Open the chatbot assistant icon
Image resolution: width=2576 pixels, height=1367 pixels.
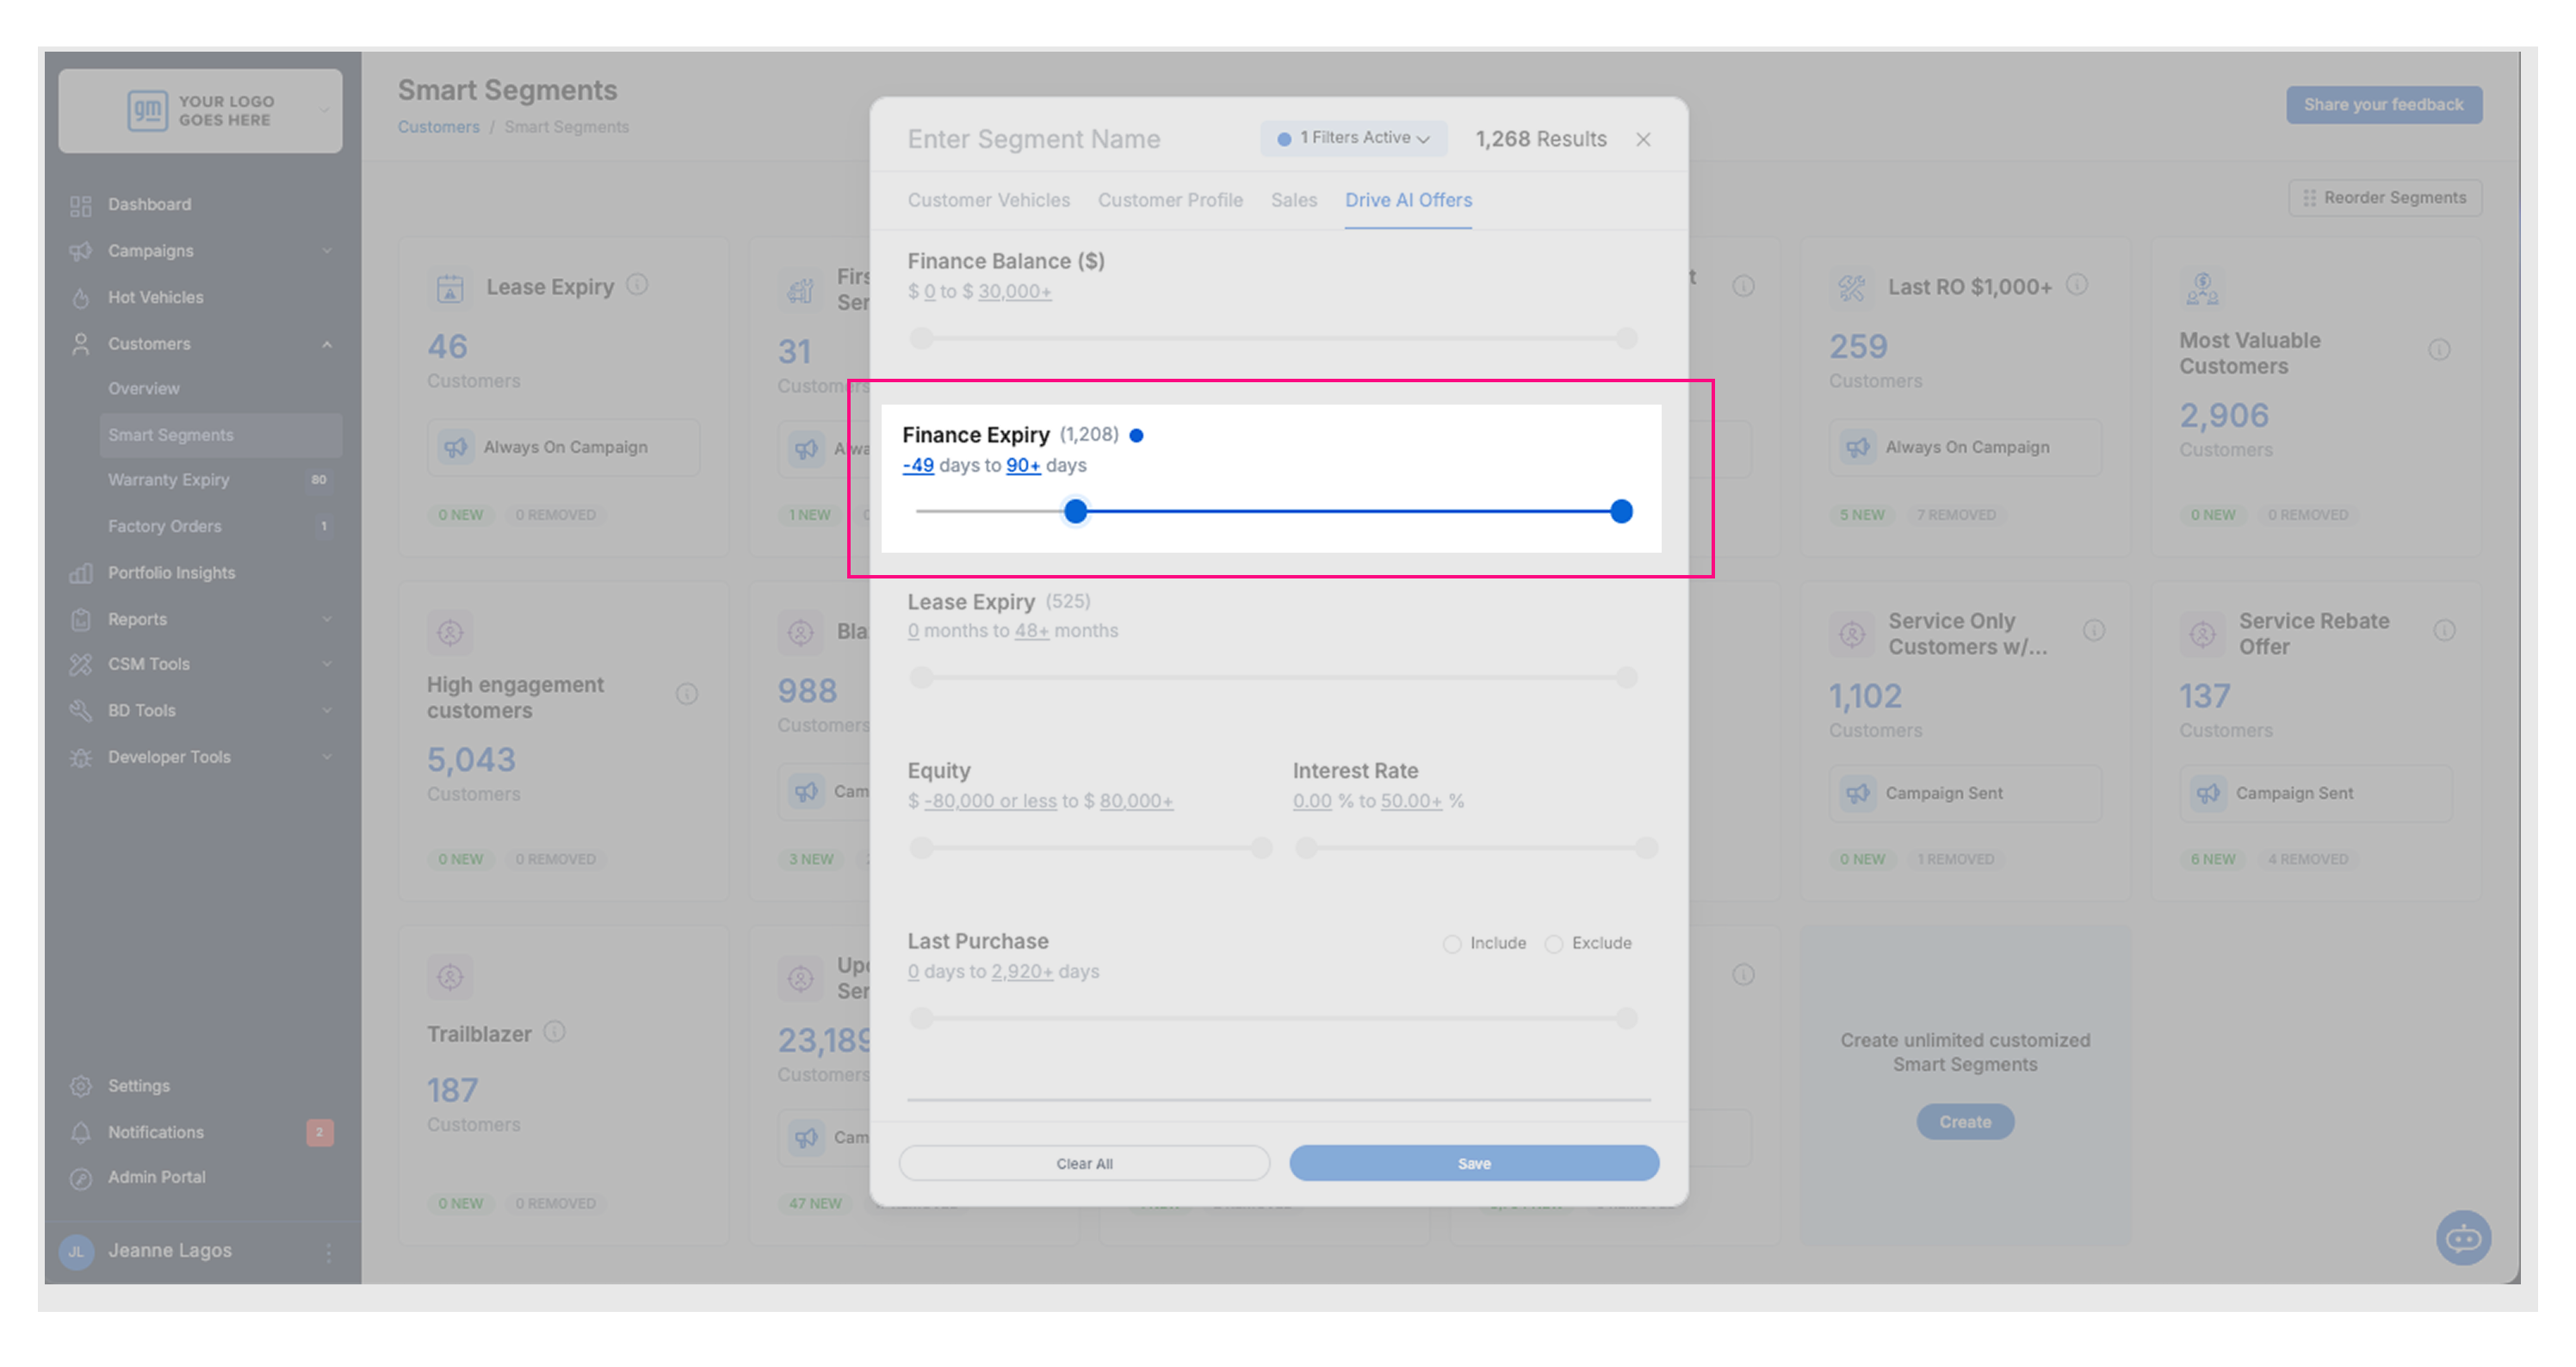(2462, 1238)
